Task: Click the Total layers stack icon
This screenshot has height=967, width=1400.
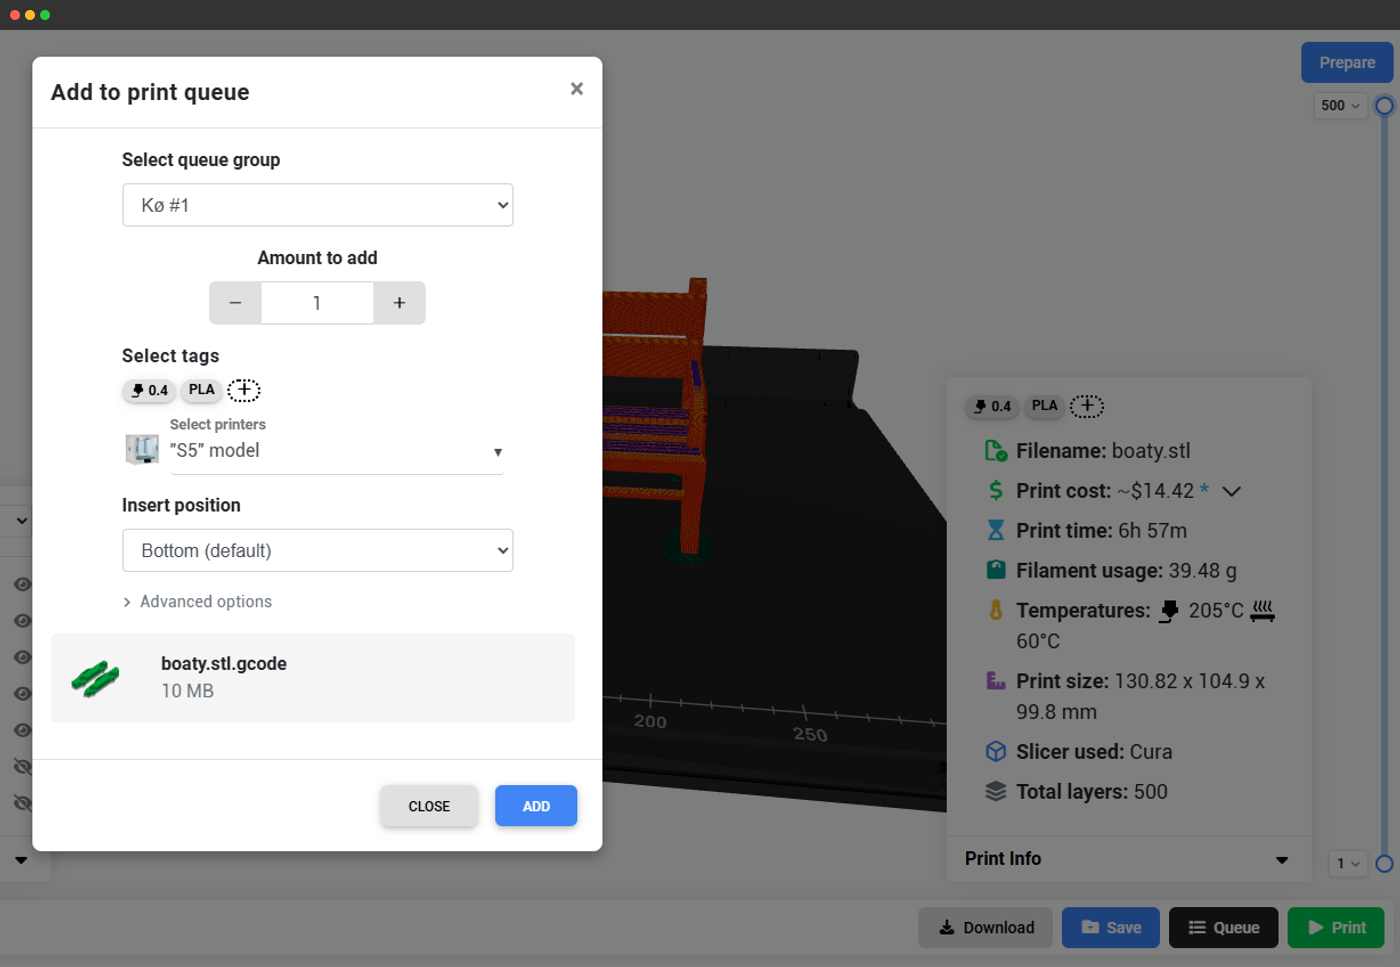Action: [x=996, y=791]
